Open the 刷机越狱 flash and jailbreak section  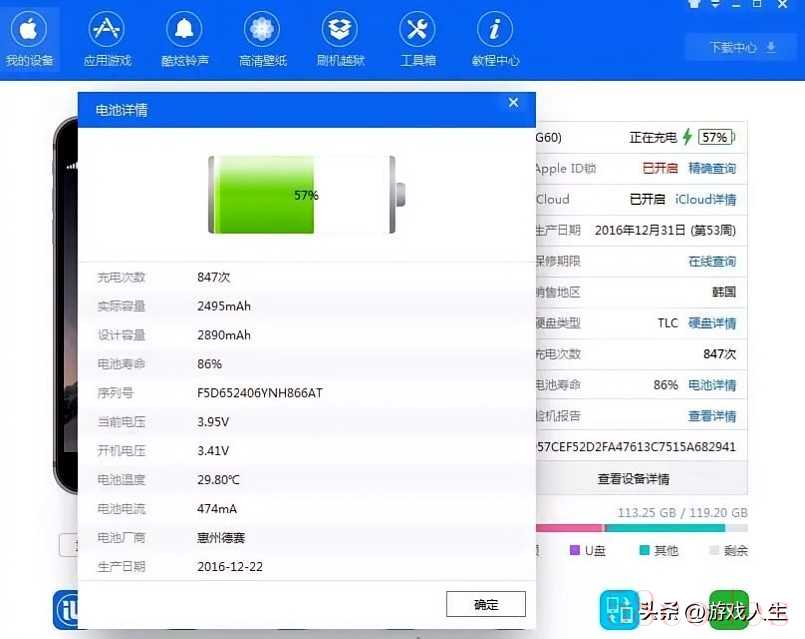[340, 40]
